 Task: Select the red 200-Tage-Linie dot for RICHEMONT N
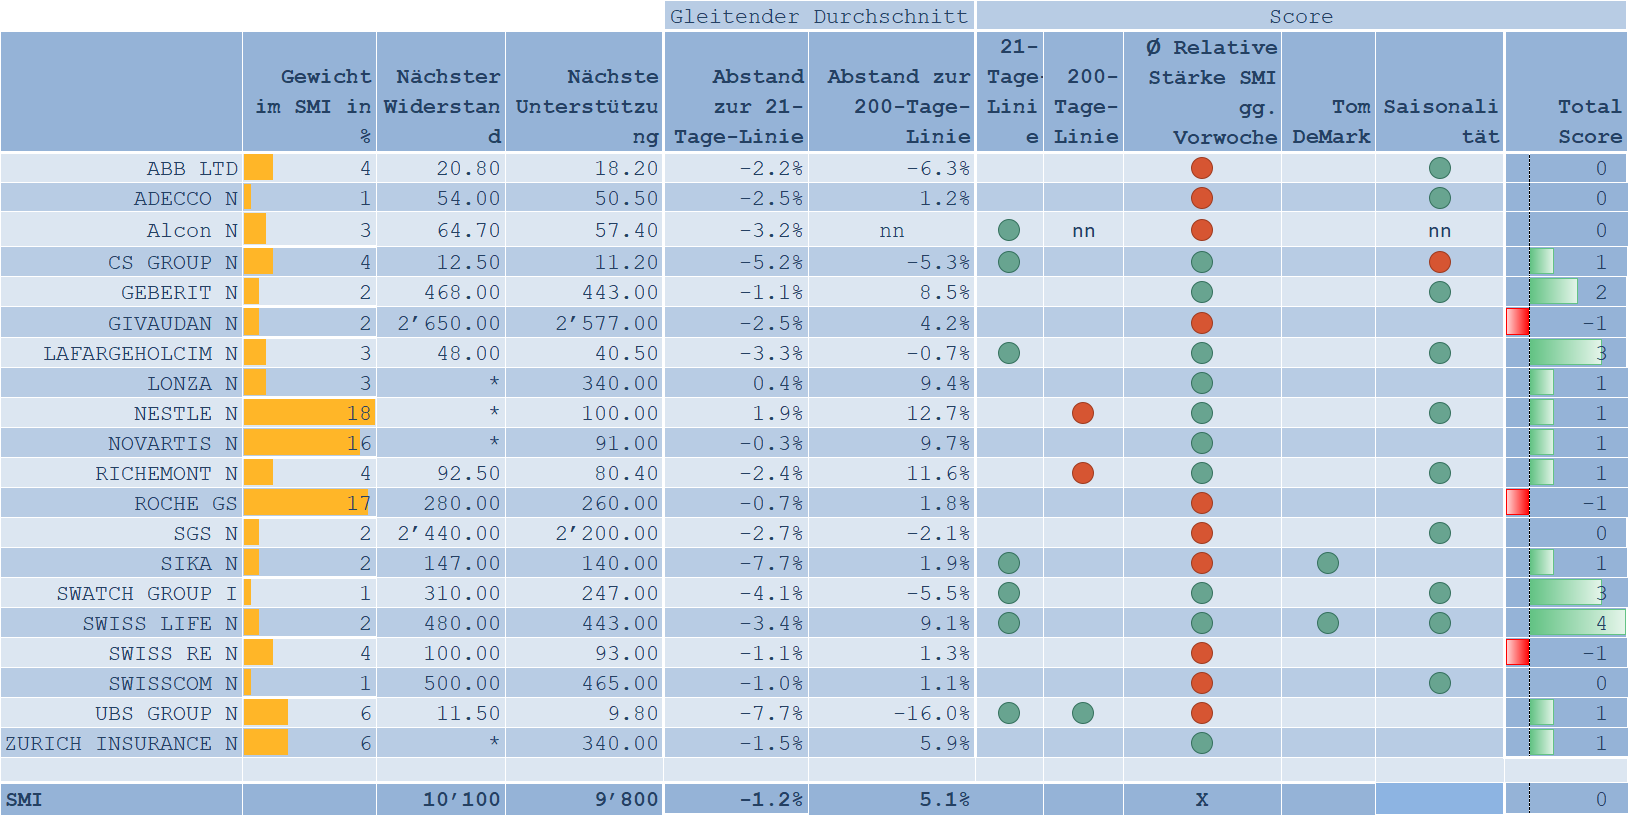pos(1082,473)
